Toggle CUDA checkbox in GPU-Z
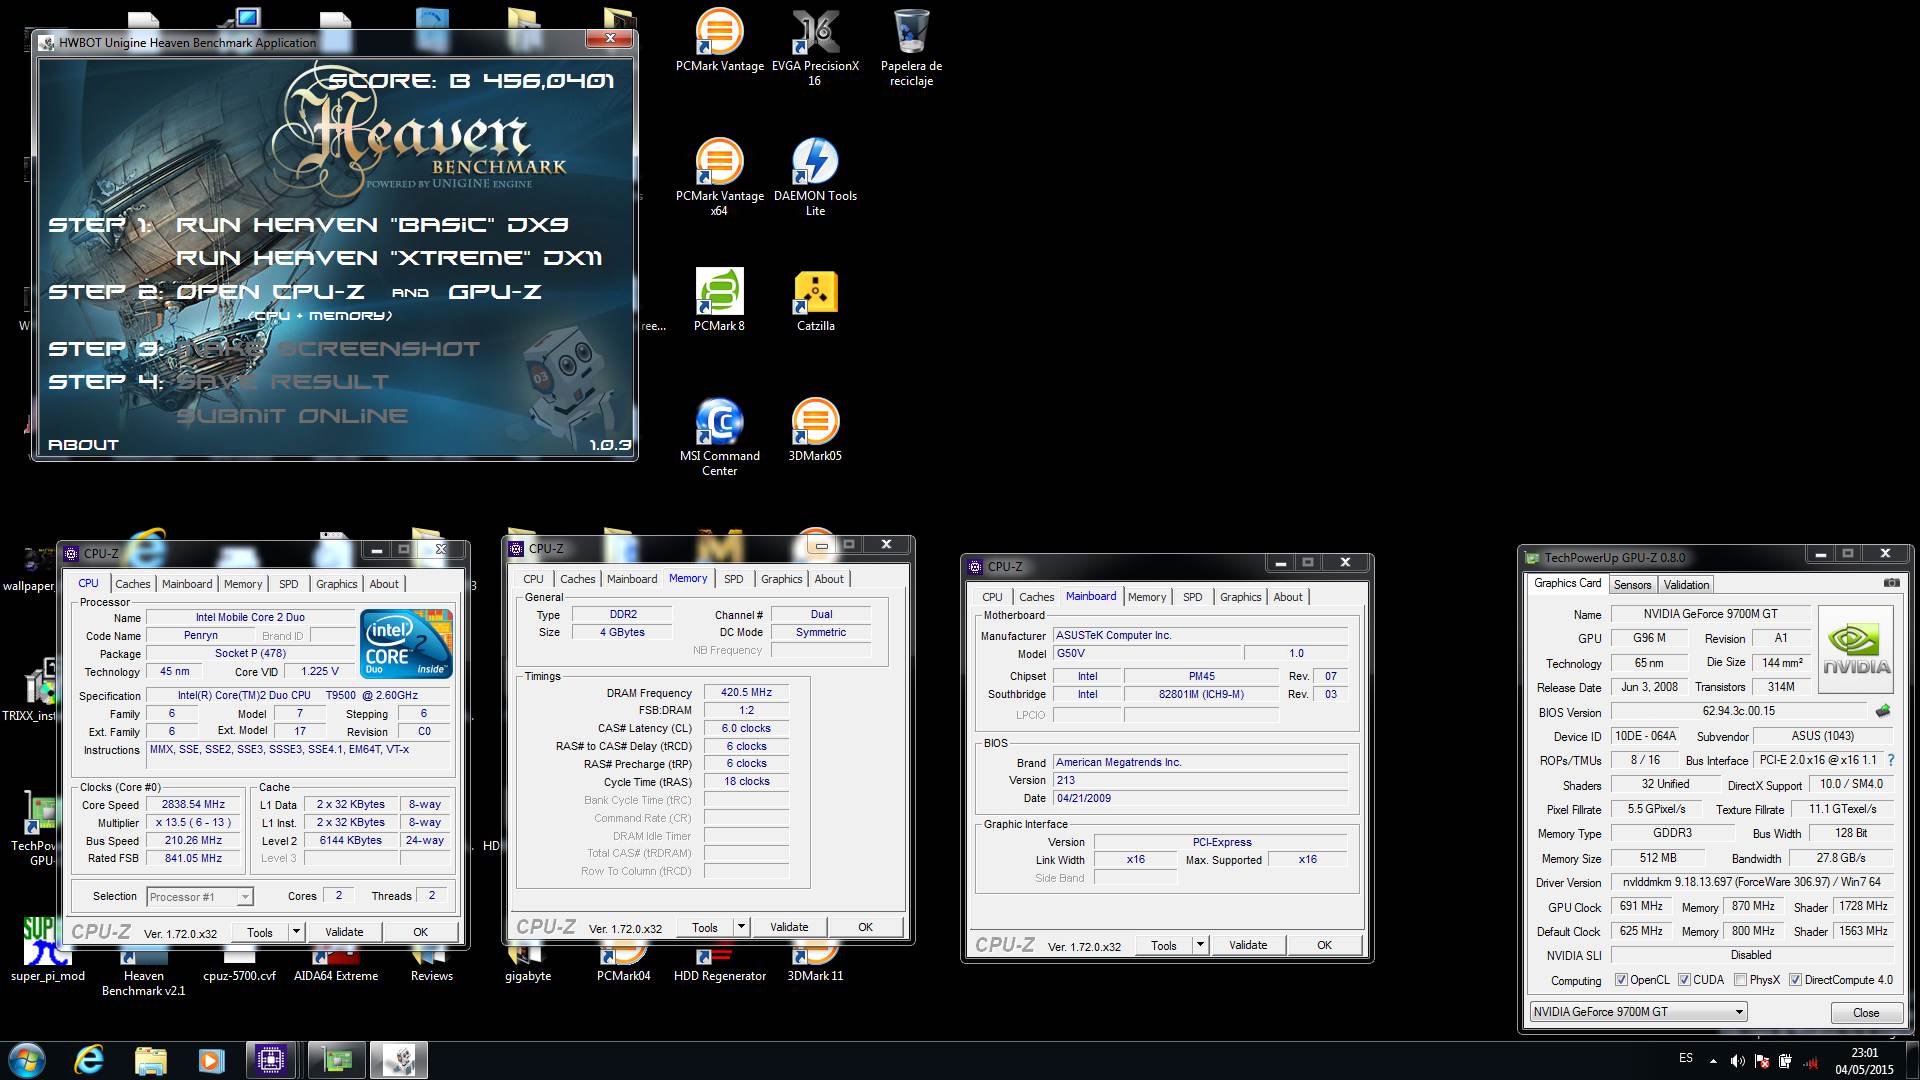The height and width of the screenshot is (1080, 1920). (x=1684, y=980)
